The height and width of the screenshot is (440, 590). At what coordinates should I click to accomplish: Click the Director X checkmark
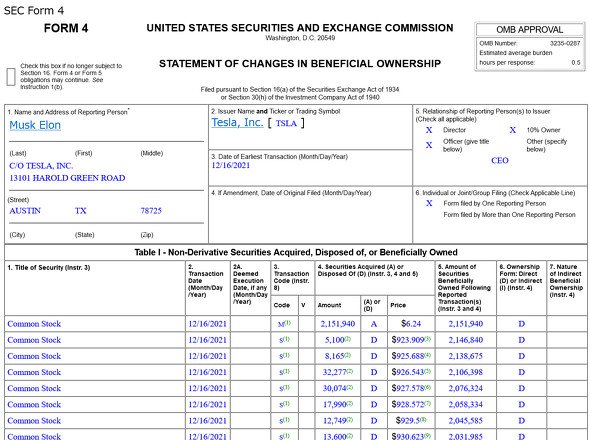429,130
